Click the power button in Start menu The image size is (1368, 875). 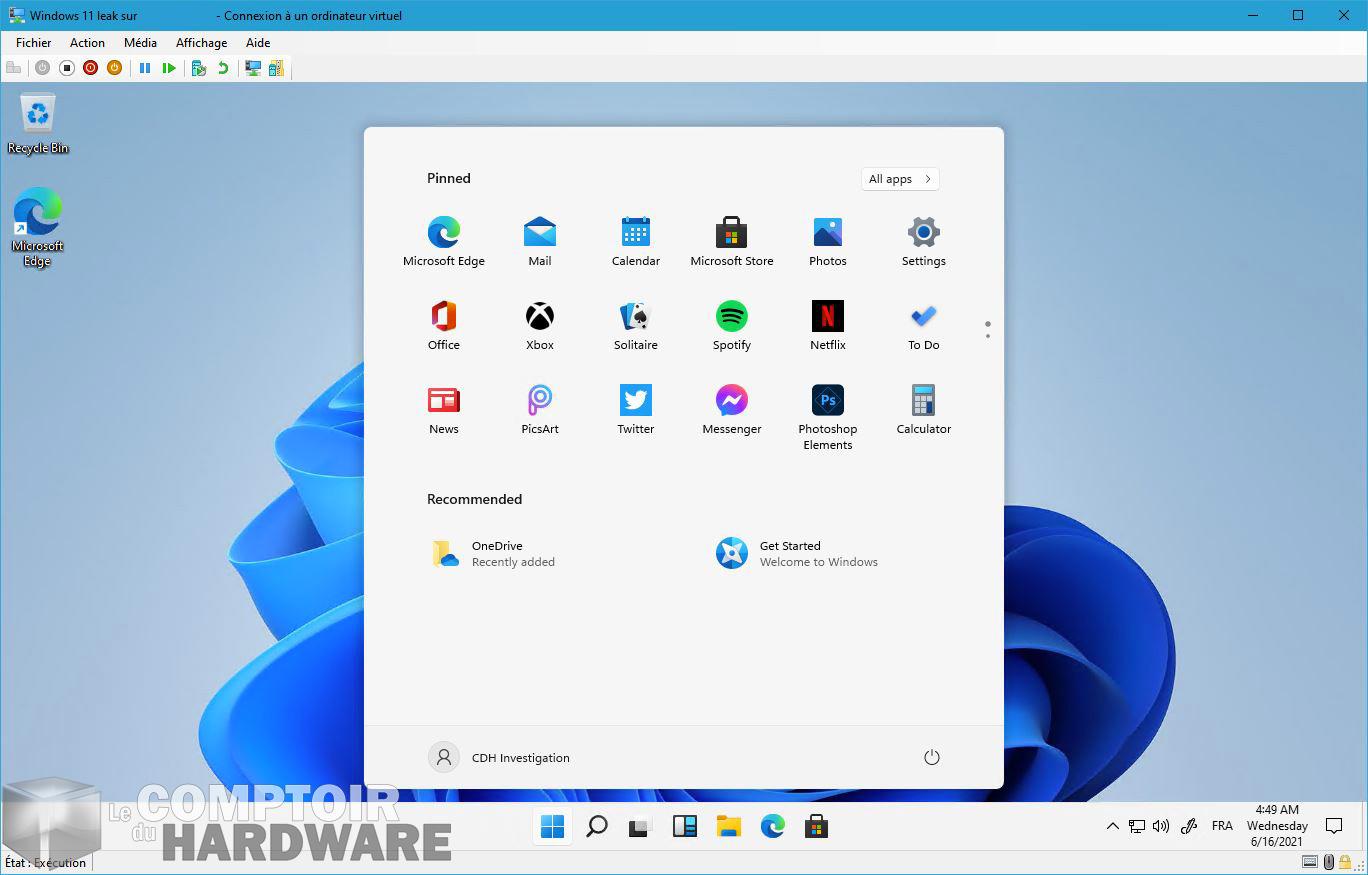[931, 757]
